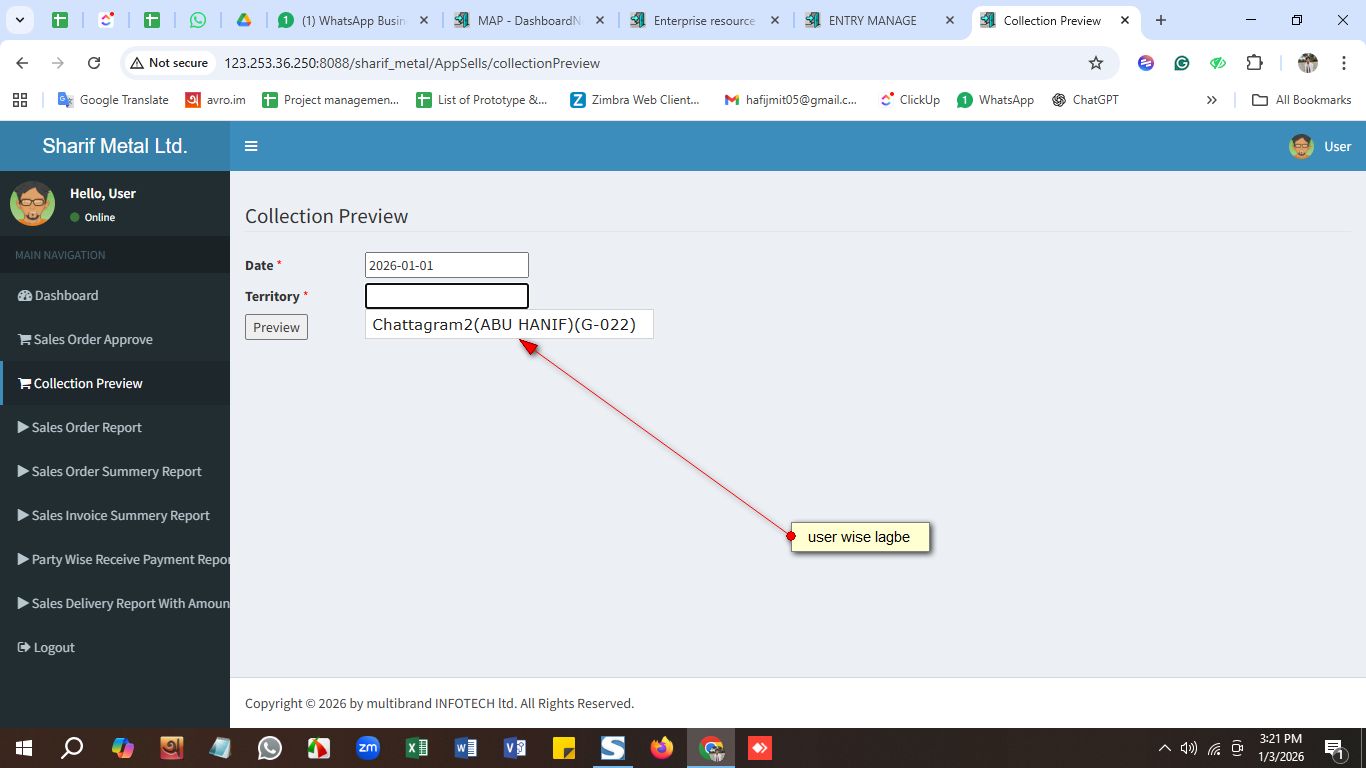The image size is (1366, 768).
Task: Open the Chrome three-dot menu
Action: coord(1344,63)
